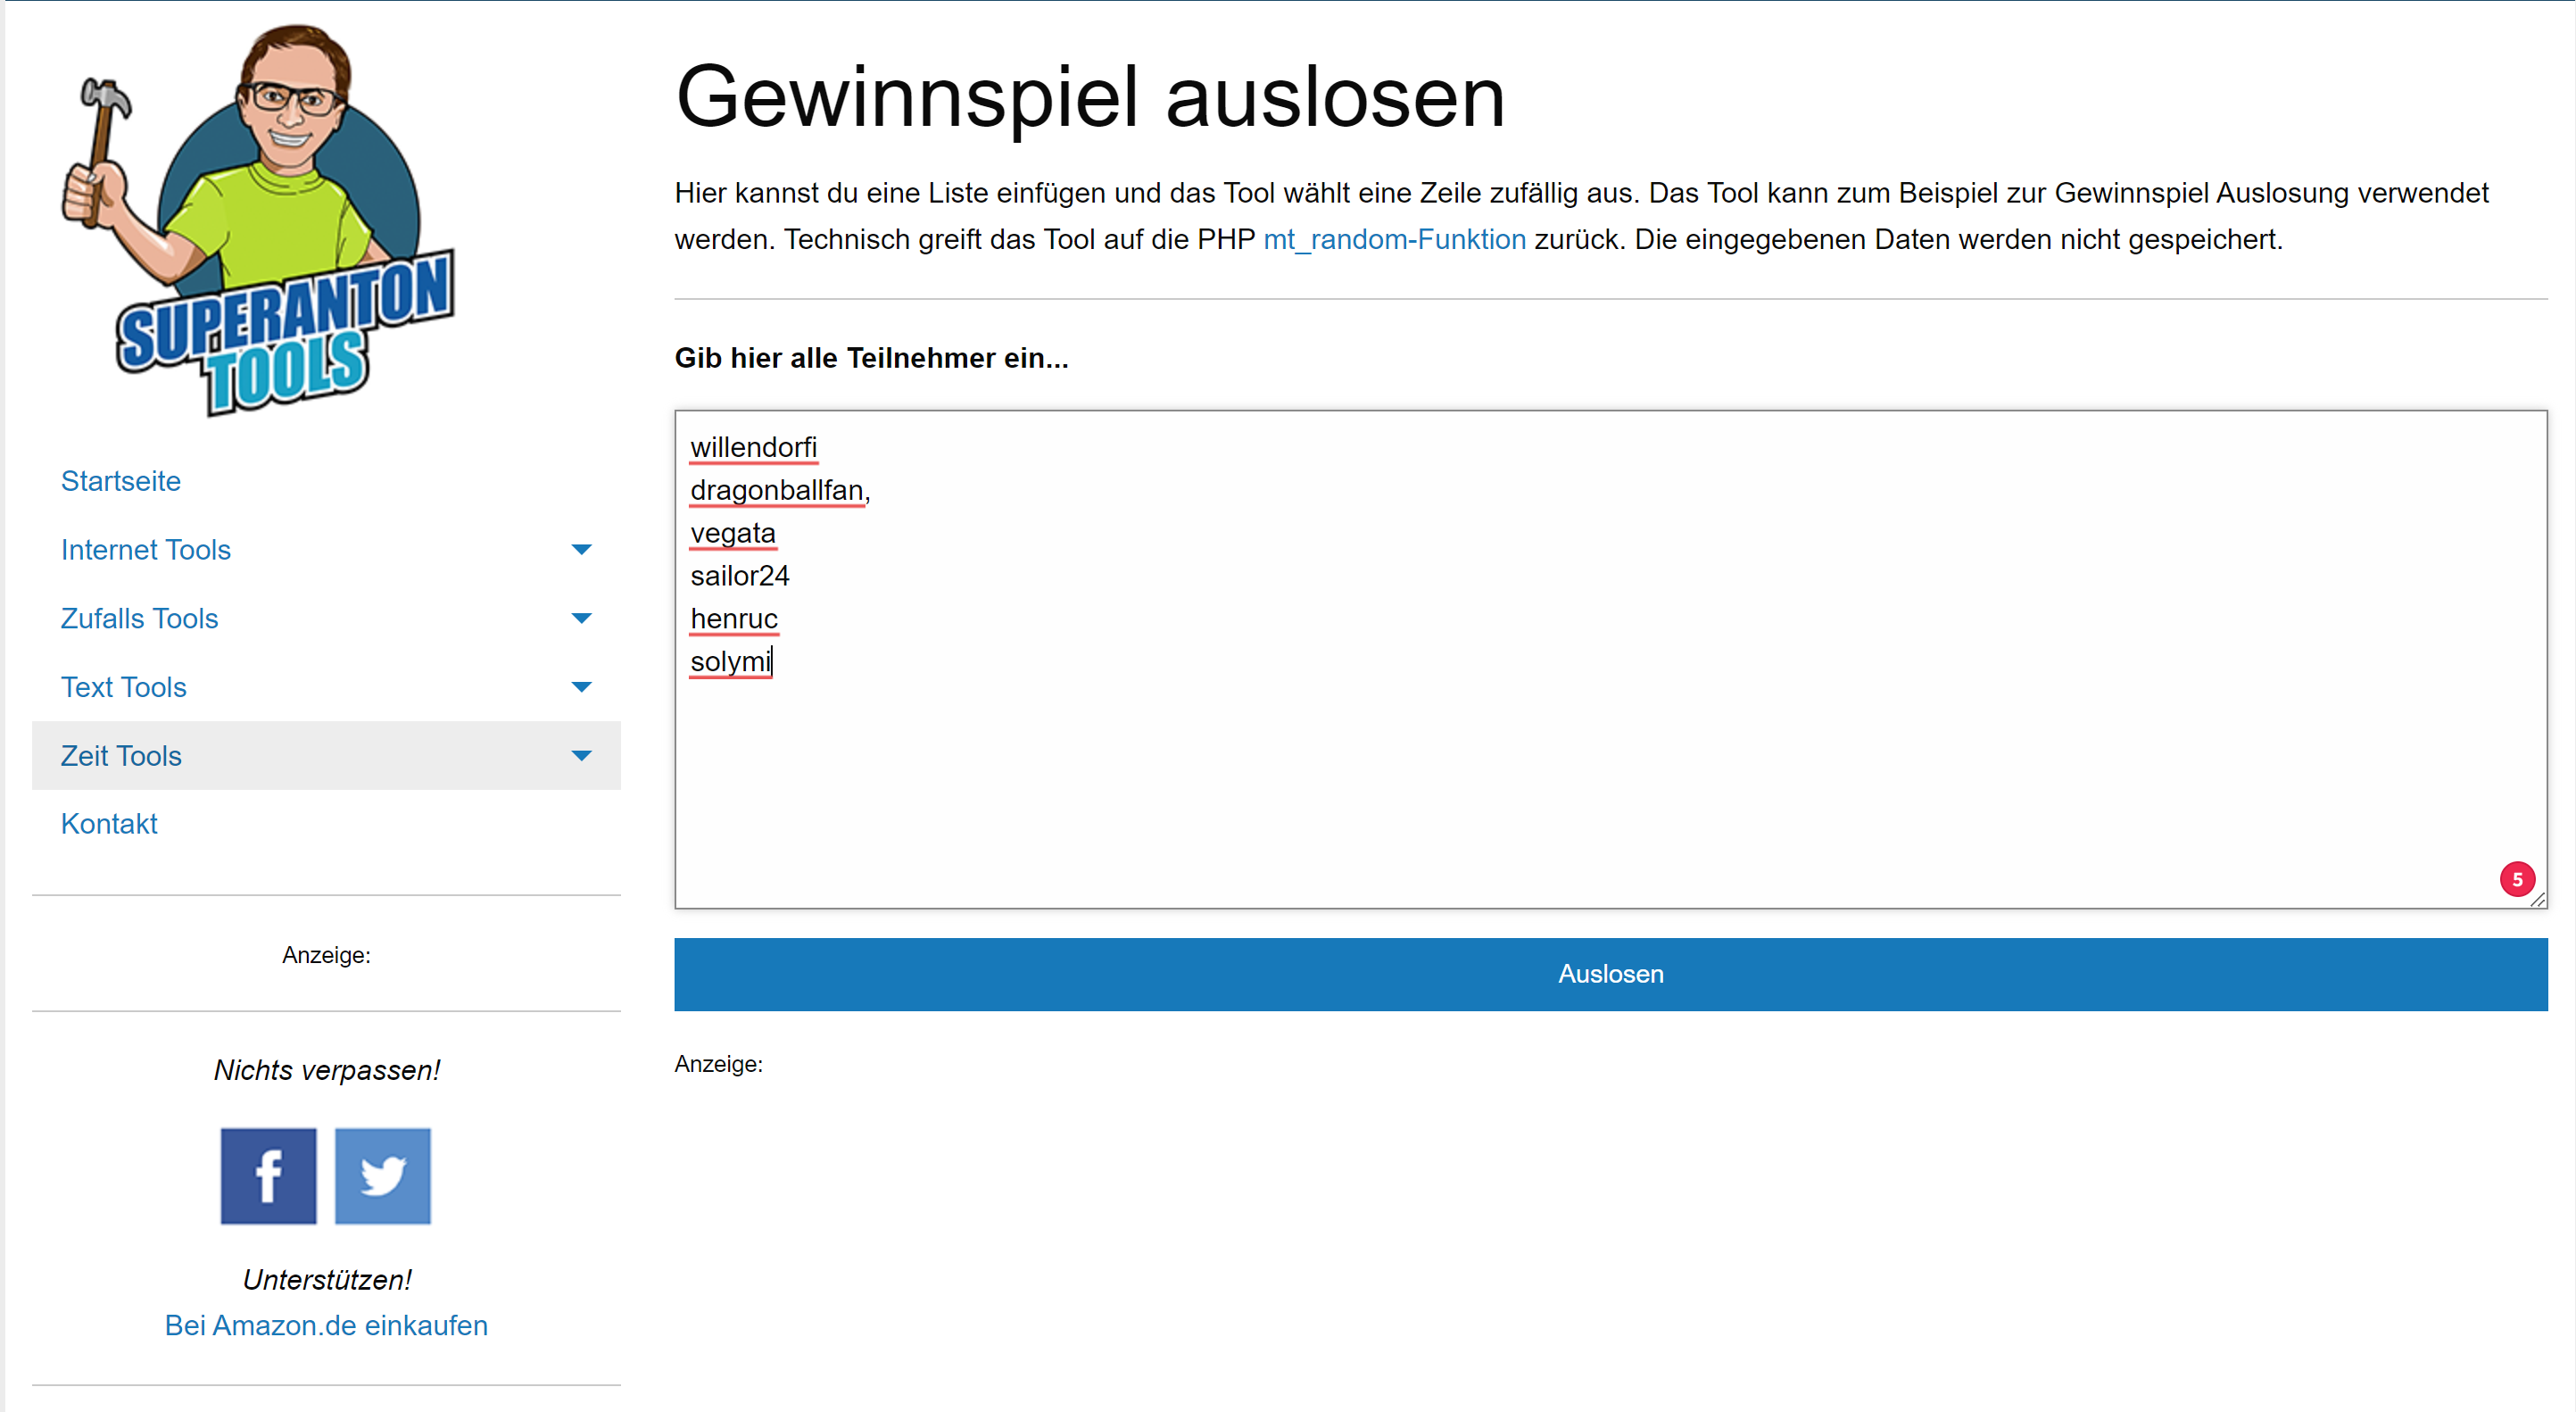Grab the textarea resize handle corner
The width and height of the screenshot is (2576, 1412).
click(x=2538, y=900)
